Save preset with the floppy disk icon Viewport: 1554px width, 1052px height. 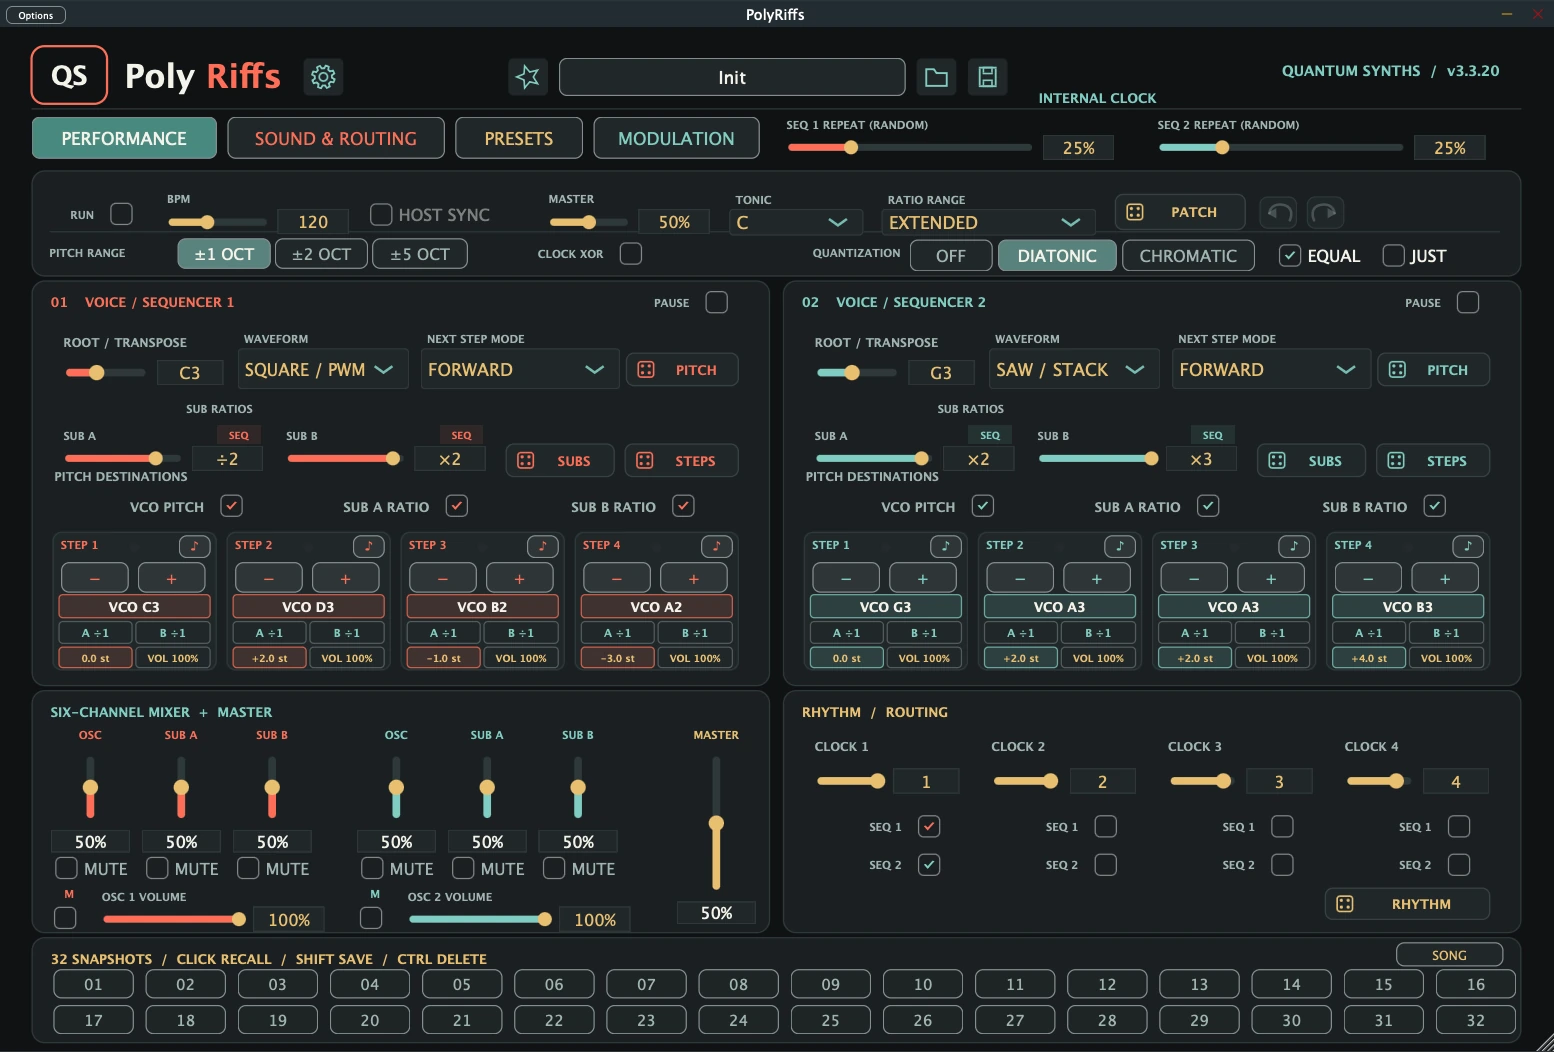point(987,77)
